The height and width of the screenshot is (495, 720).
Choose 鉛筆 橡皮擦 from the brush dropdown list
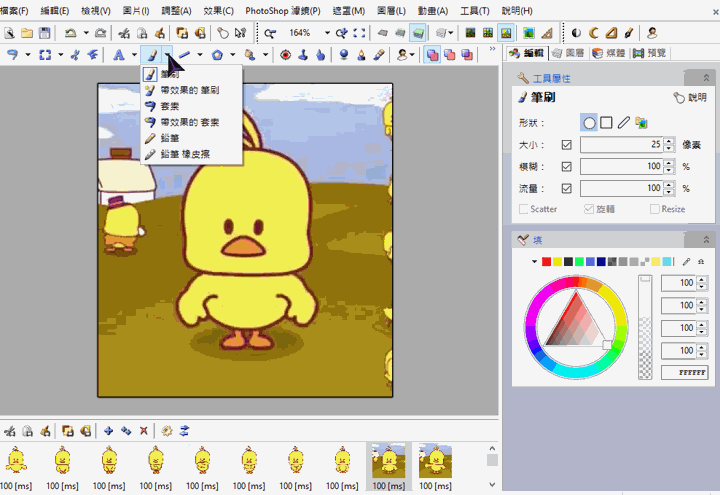(191, 154)
